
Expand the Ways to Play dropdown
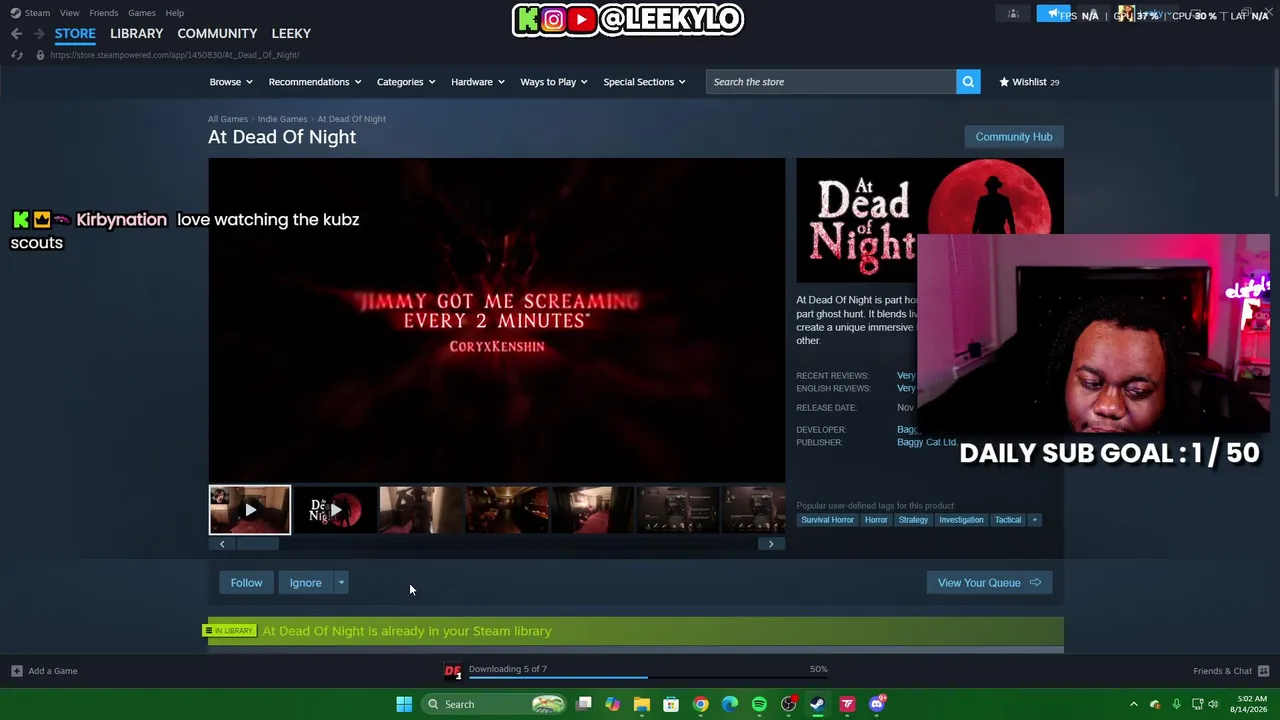554,82
